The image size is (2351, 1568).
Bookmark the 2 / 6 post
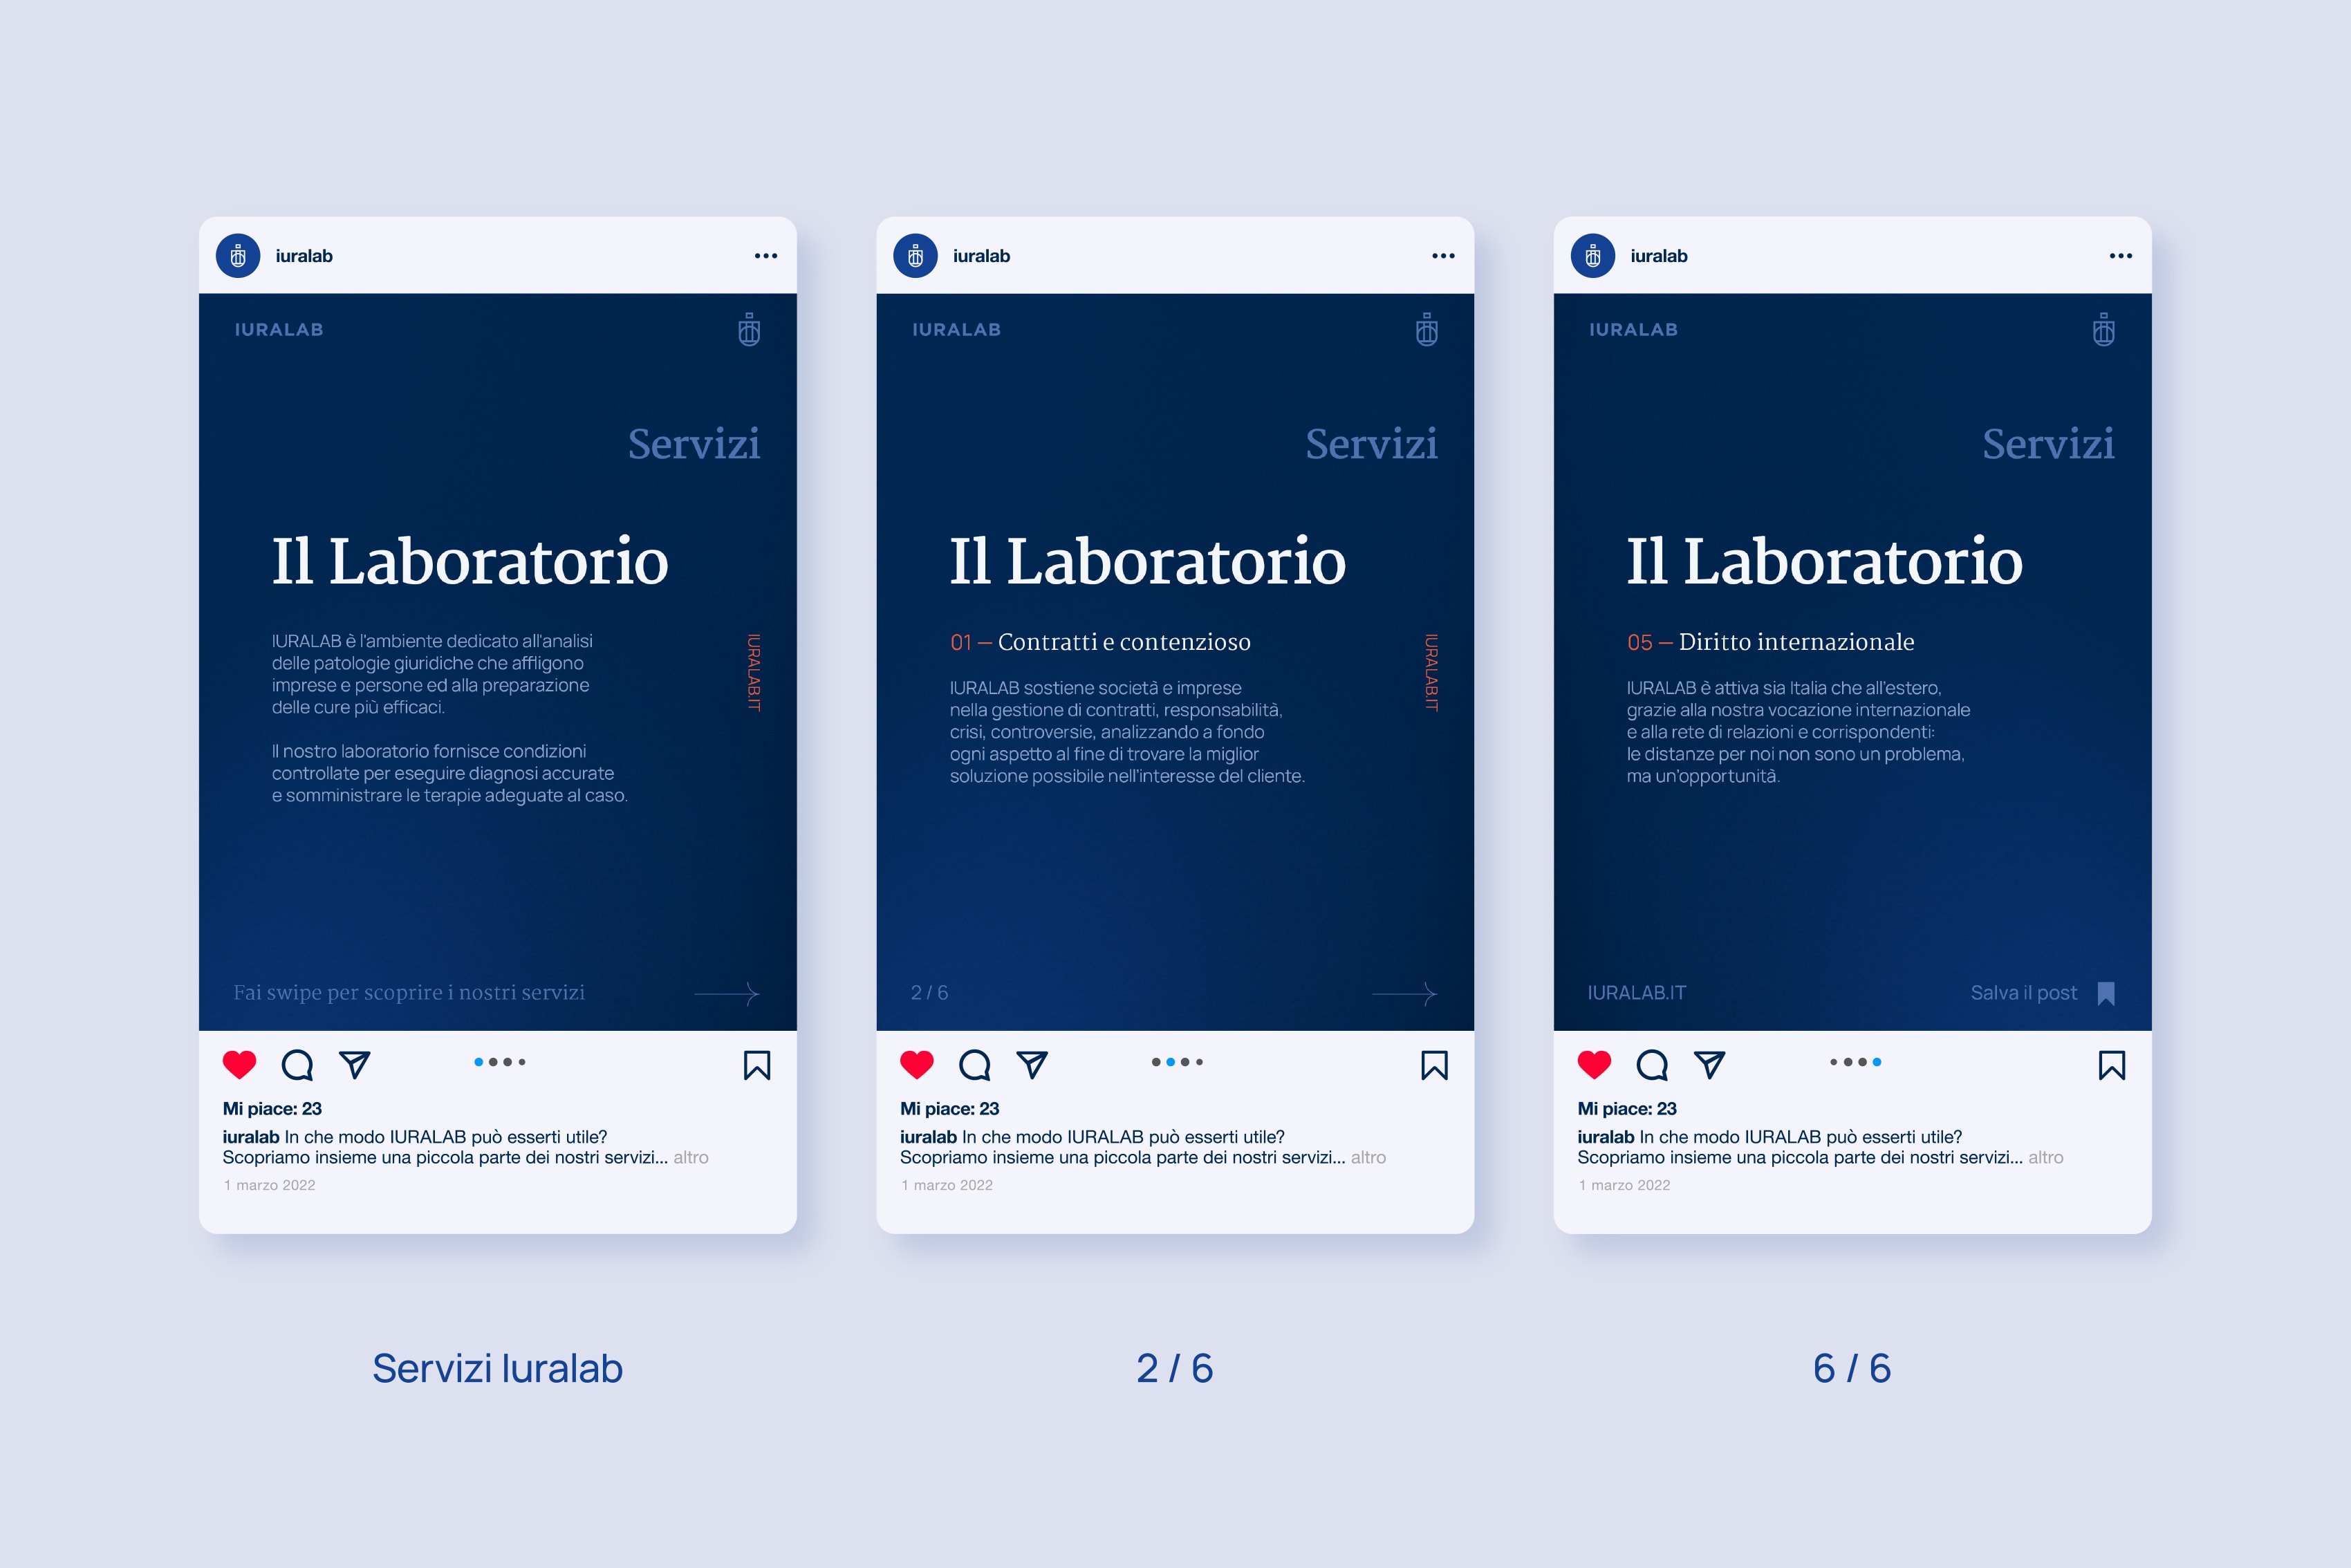1435,1065
